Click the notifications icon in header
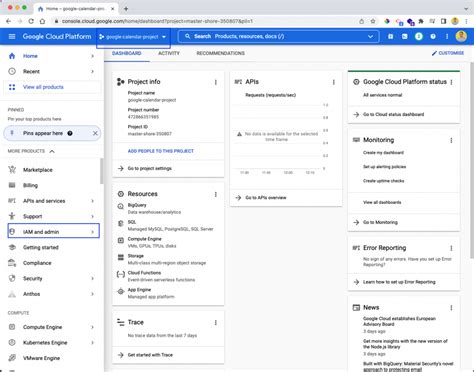 (x=419, y=36)
